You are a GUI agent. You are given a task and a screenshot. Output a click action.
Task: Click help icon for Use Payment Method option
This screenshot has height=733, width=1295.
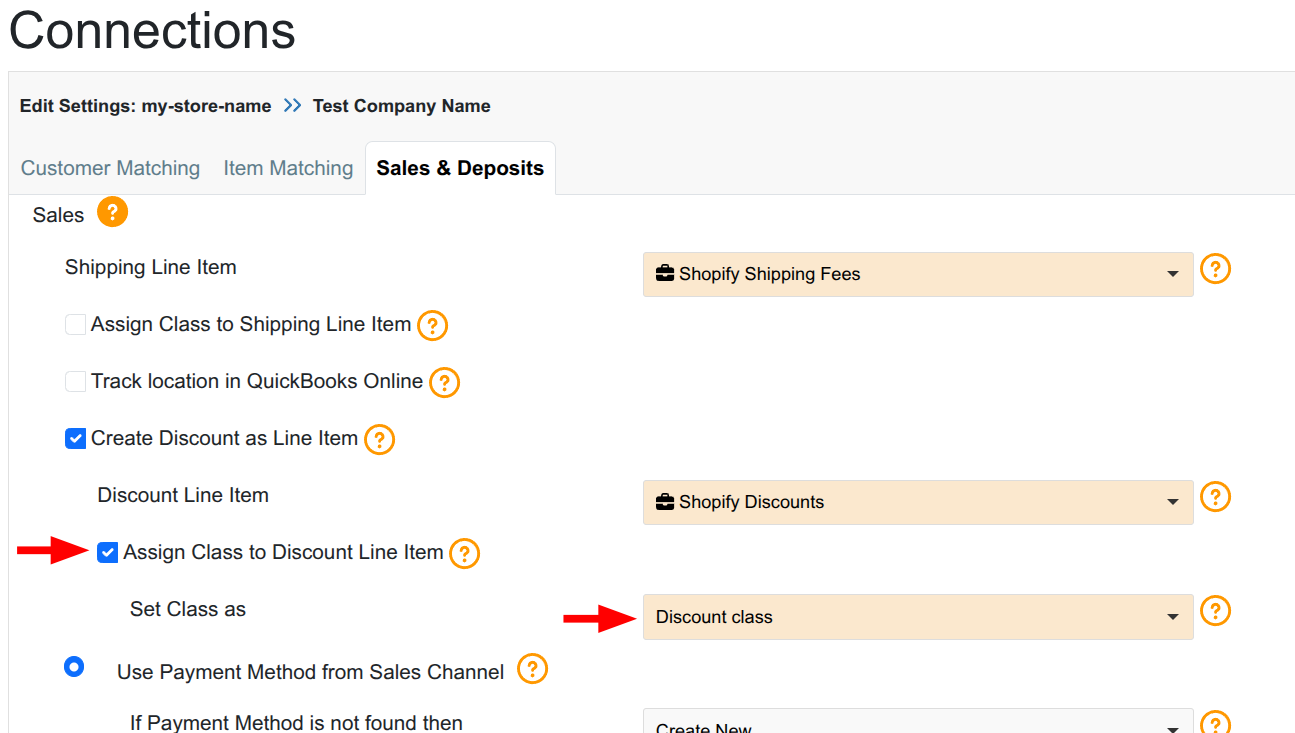click(532, 669)
